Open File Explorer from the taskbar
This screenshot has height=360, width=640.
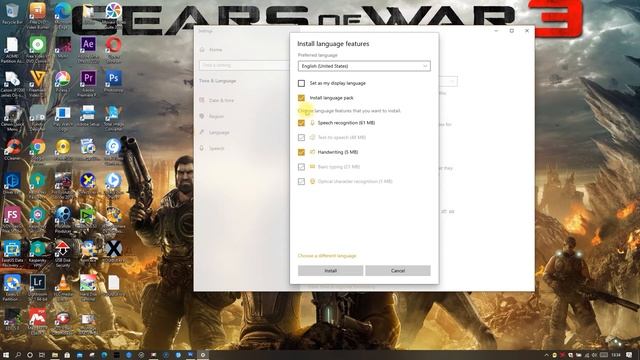point(54,355)
